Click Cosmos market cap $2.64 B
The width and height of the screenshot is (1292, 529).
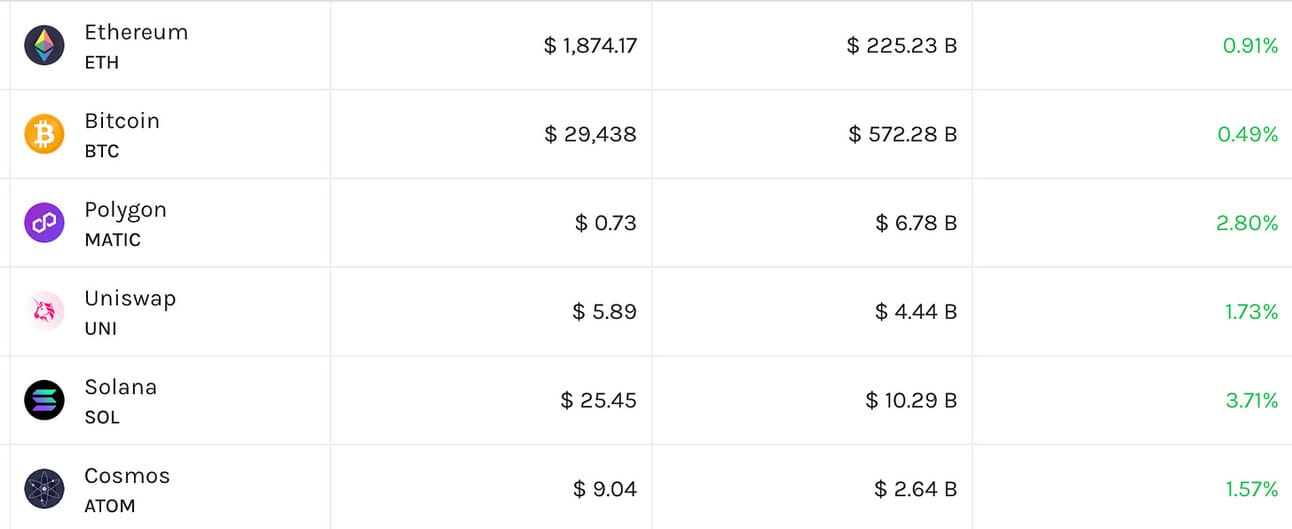coord(915,489)
